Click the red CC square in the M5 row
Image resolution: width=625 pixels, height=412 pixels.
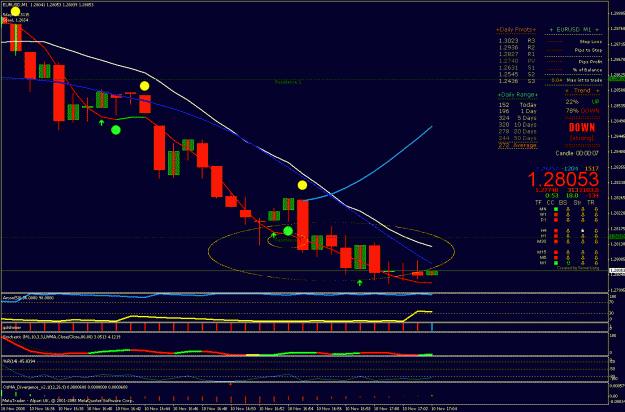point(556,257)
